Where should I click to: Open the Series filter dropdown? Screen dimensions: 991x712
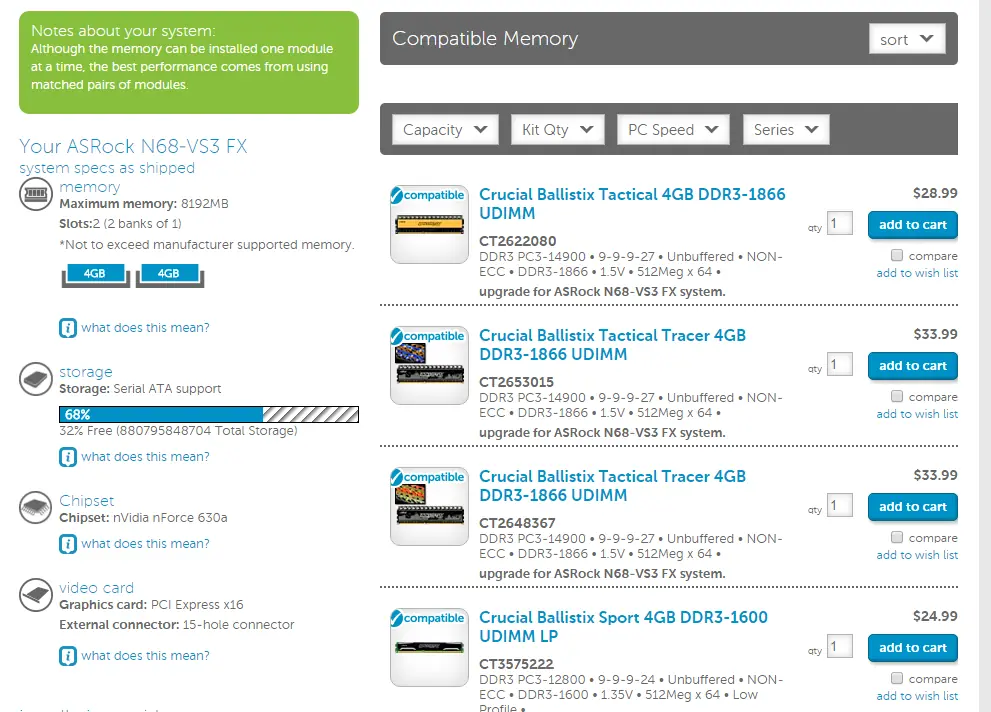[786, 130]
